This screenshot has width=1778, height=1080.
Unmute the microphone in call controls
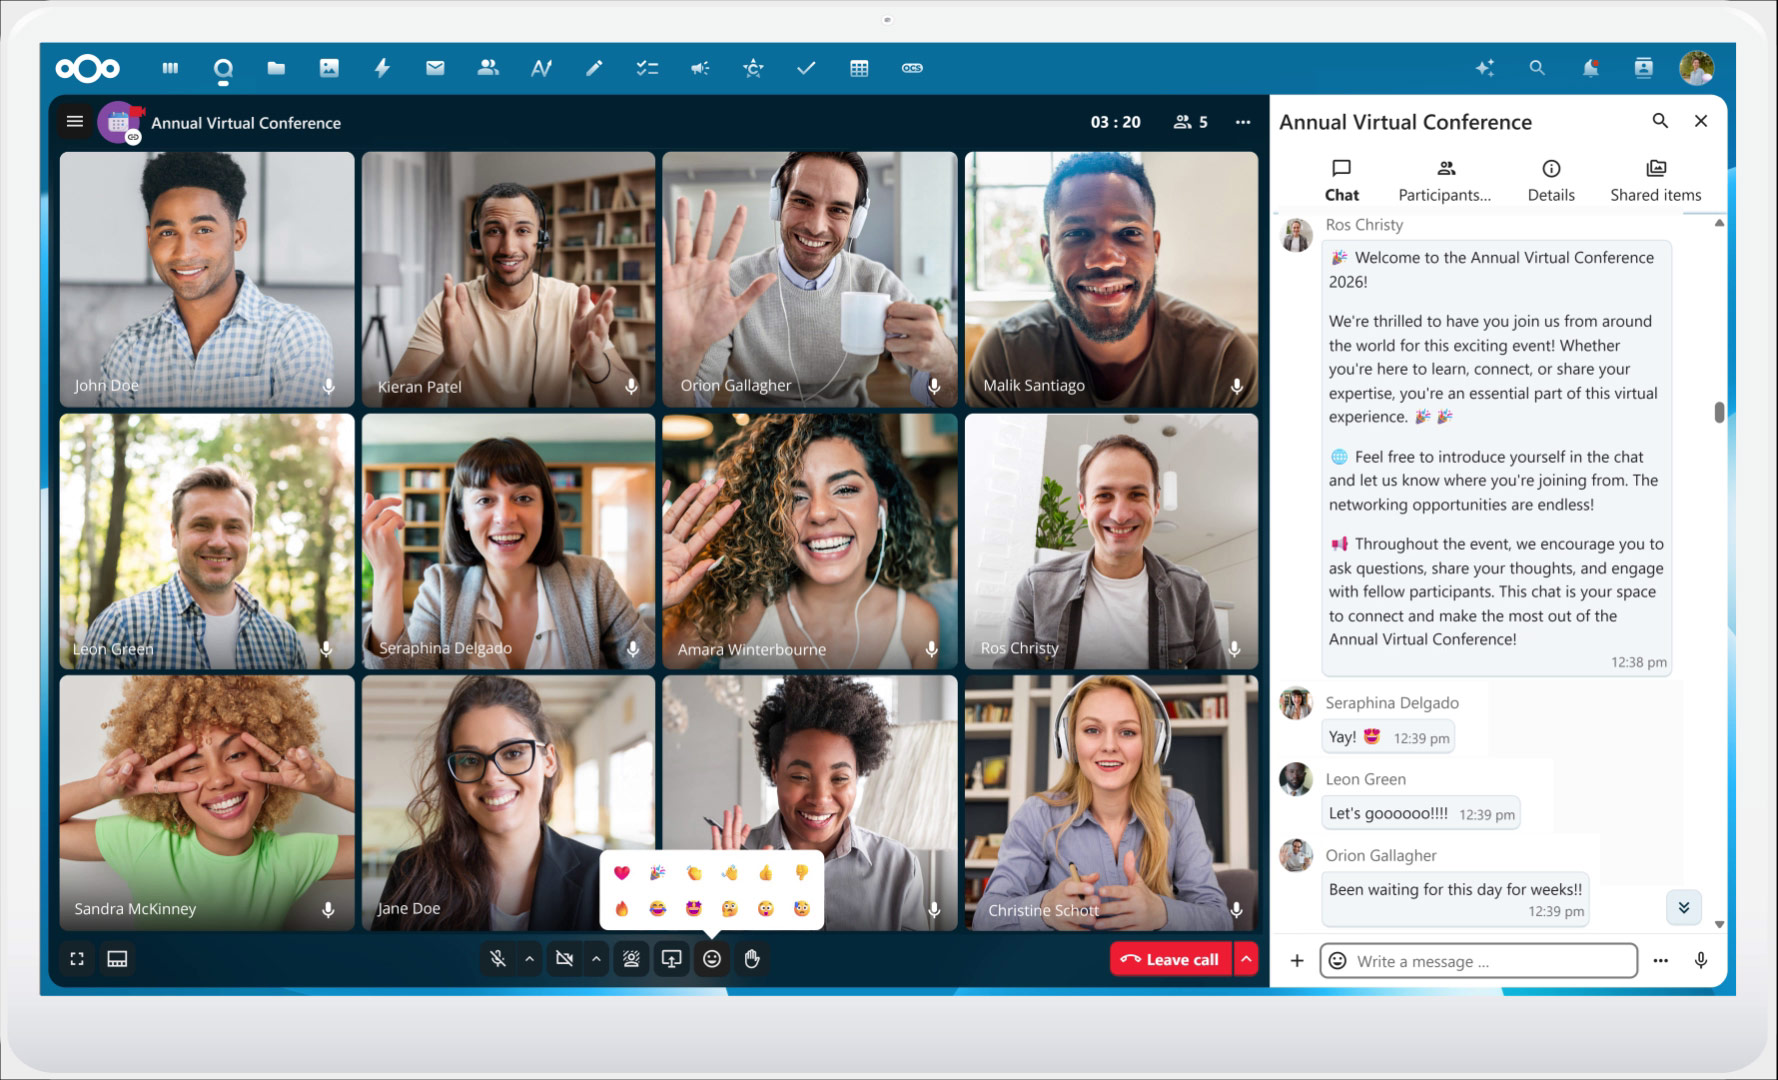click(x=497, y=959)
